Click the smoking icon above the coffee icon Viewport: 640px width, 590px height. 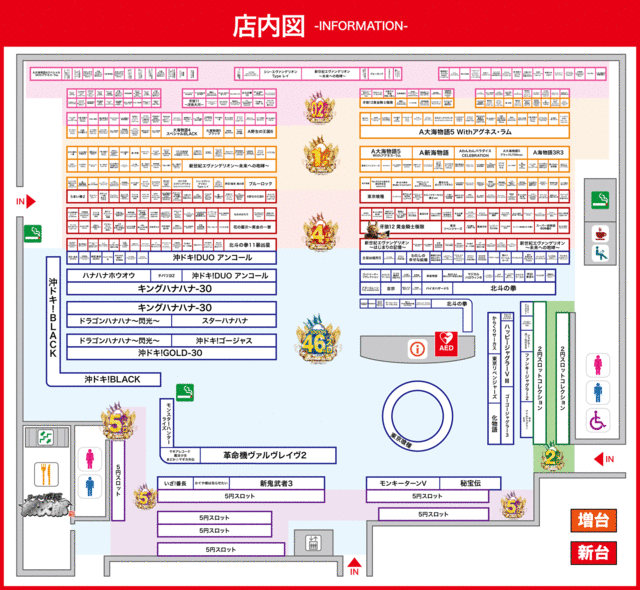click(x=600, y=197)
